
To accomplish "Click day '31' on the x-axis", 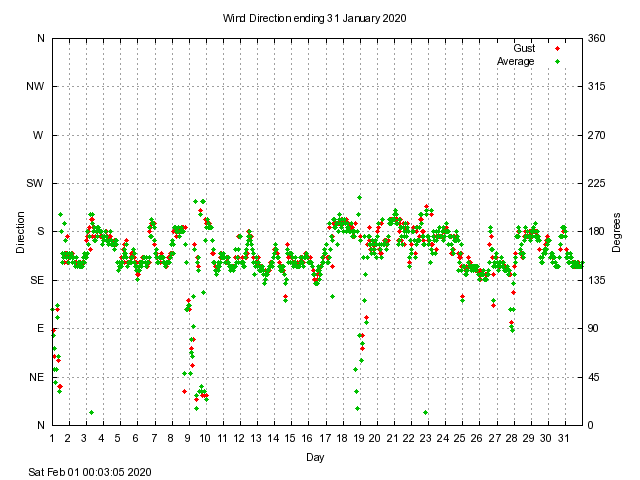I will coord(564,438).
